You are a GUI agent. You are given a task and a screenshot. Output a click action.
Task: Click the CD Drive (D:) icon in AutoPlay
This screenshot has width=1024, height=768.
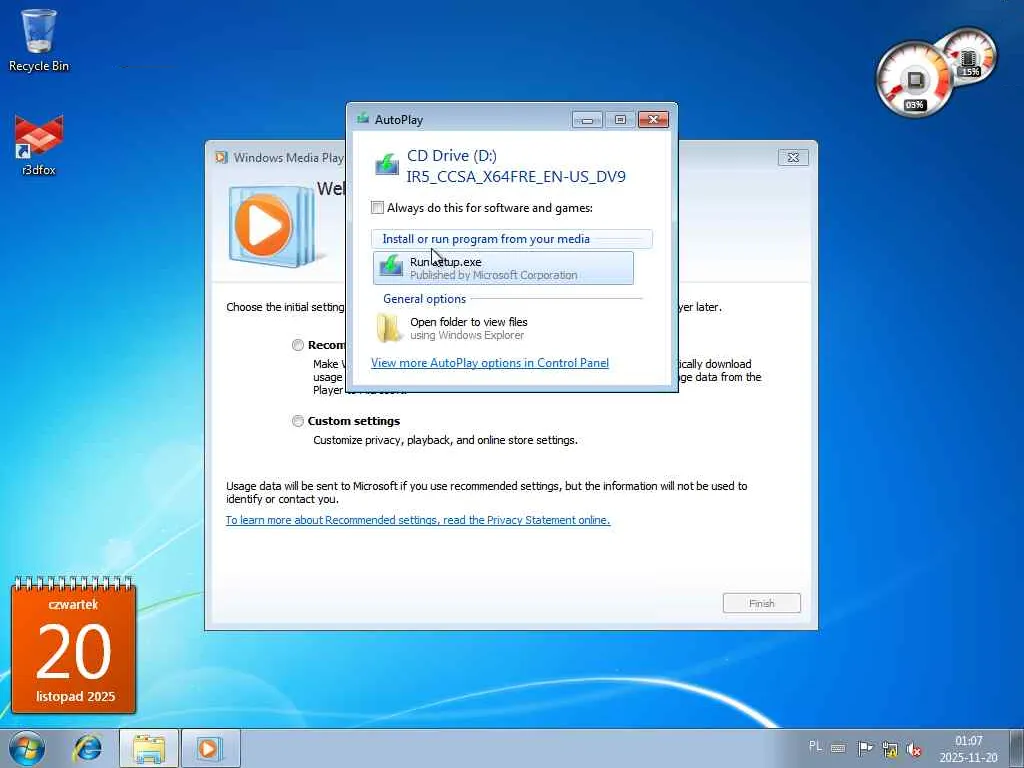387,165
